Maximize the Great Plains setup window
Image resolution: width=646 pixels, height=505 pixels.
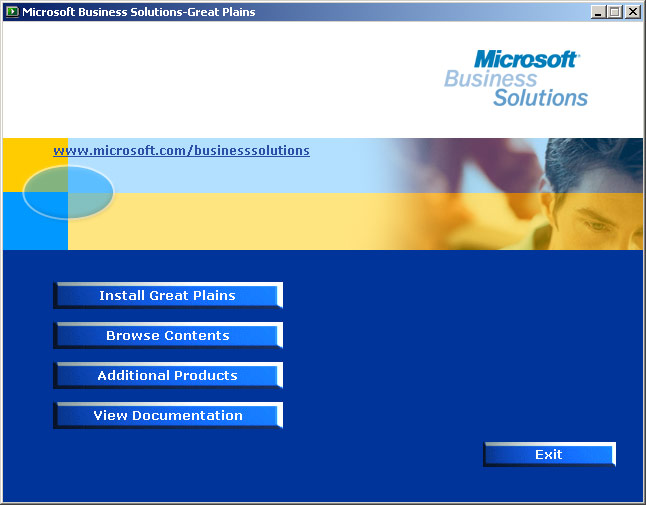click(x=614, y=12)
